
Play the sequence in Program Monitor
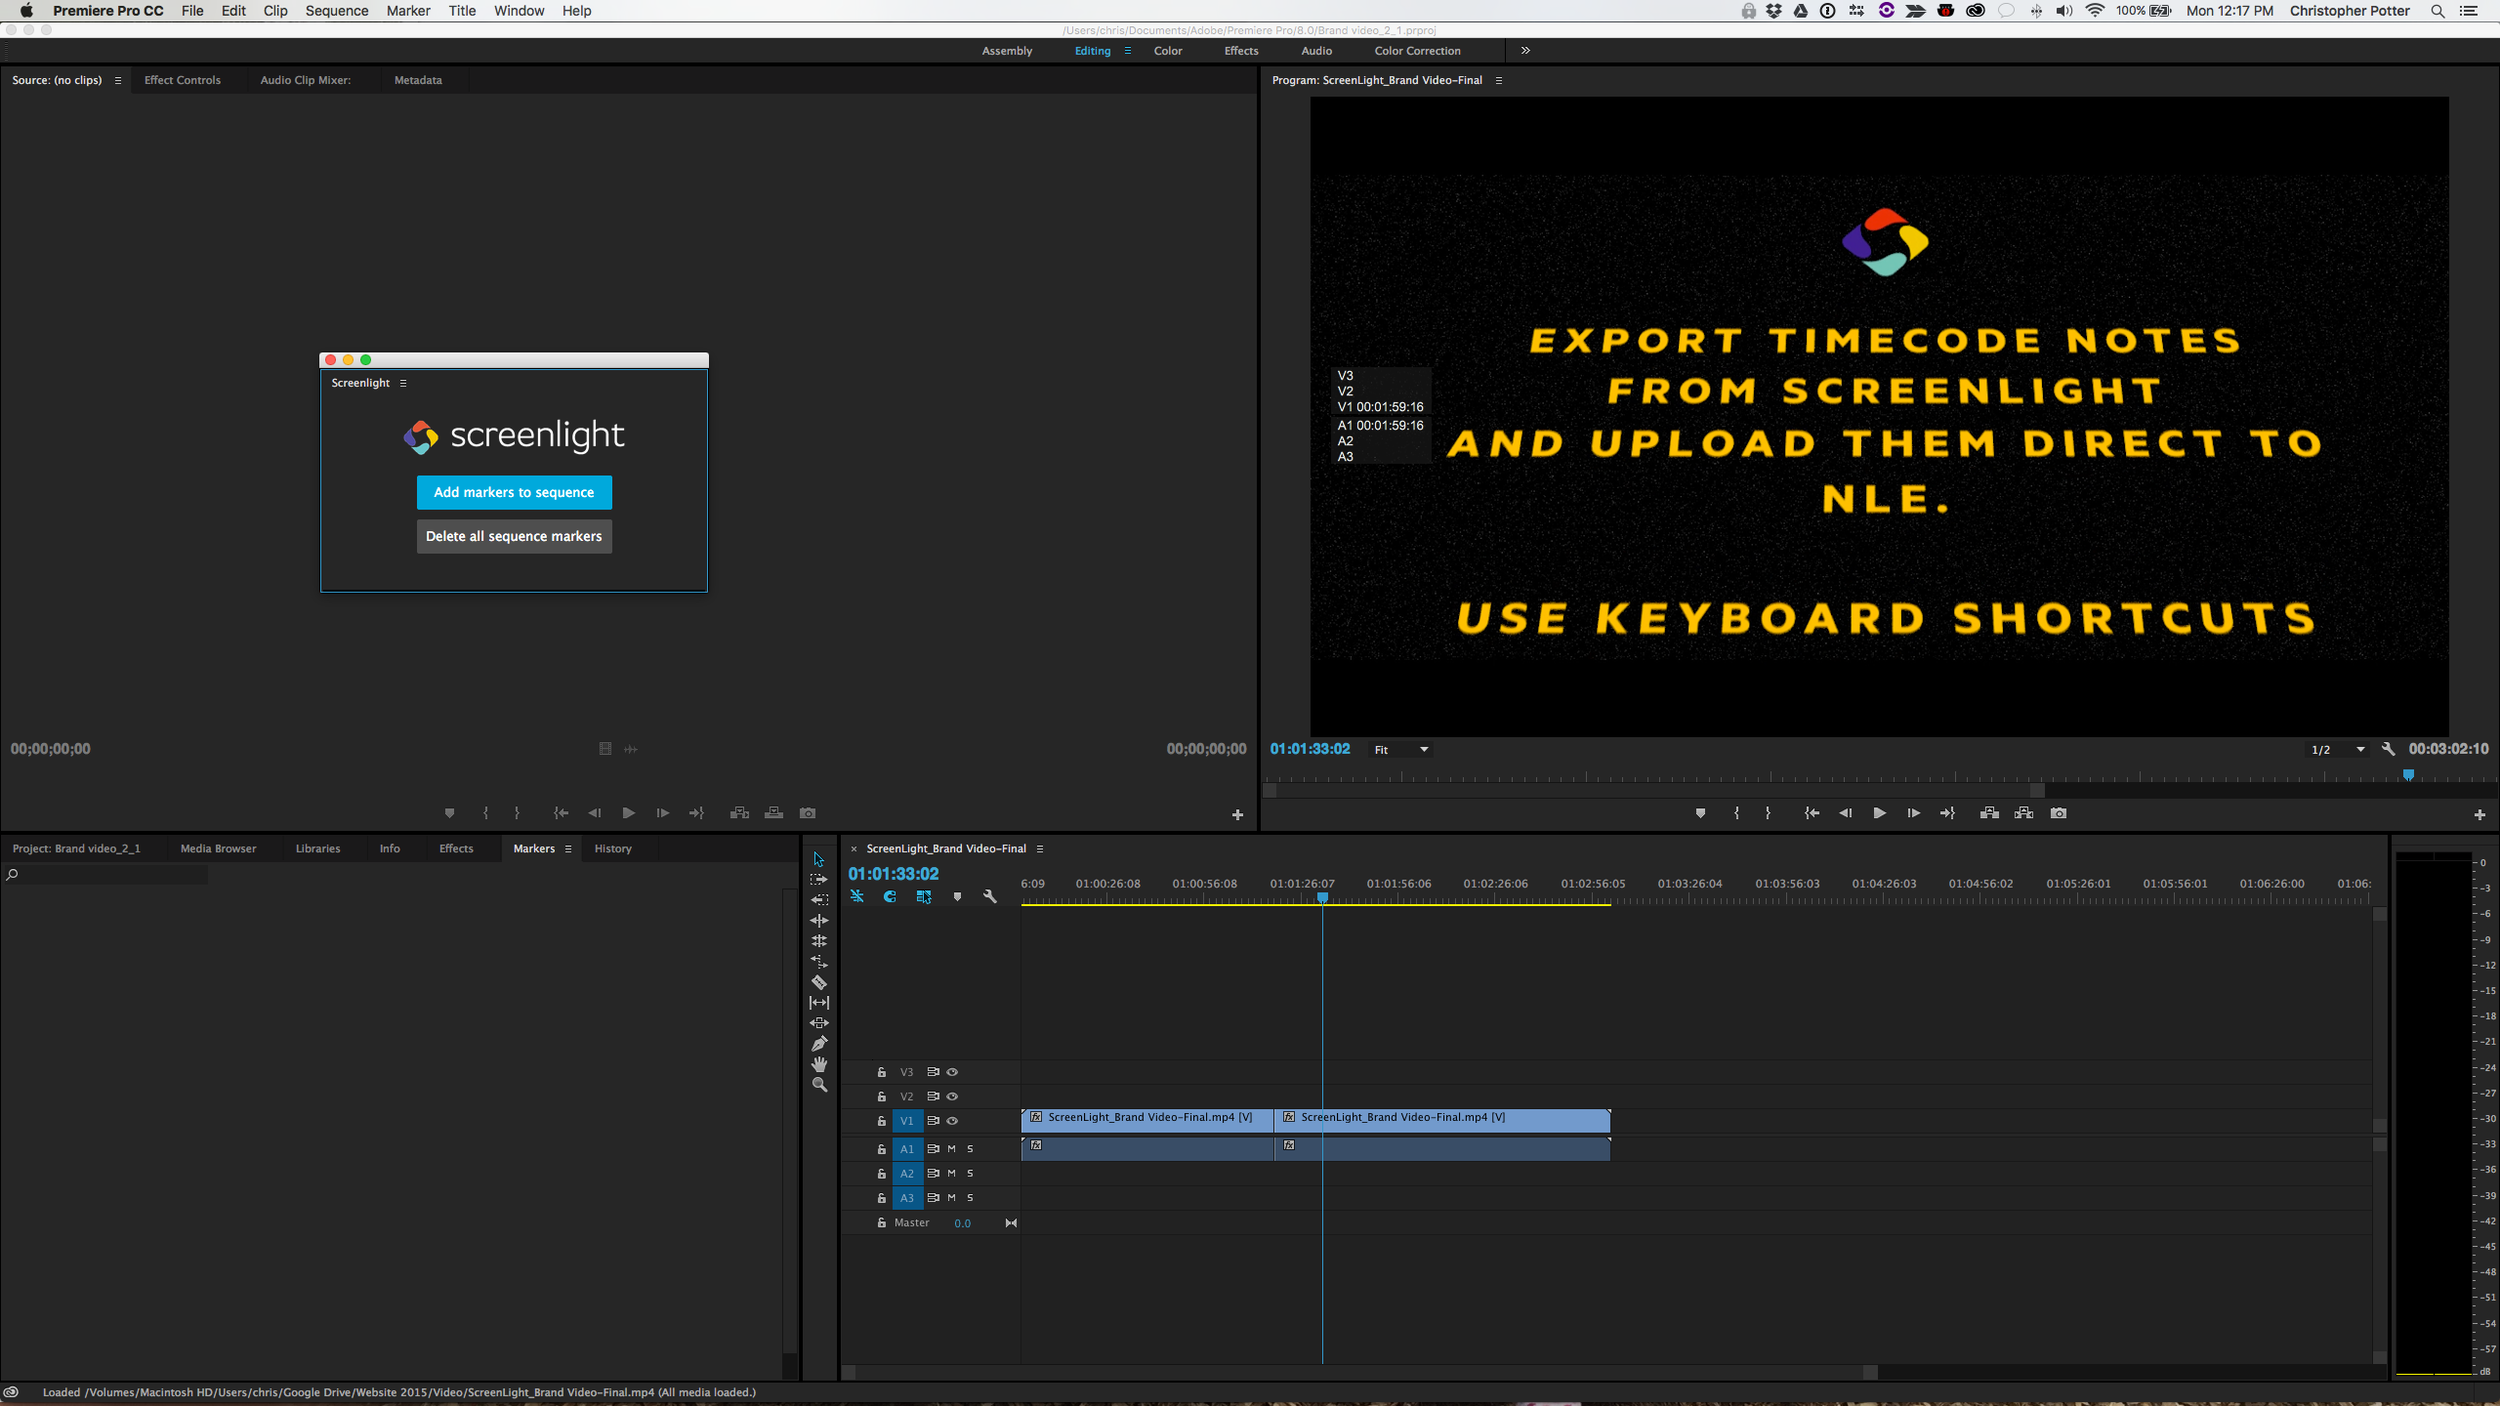pos(1879,813)
